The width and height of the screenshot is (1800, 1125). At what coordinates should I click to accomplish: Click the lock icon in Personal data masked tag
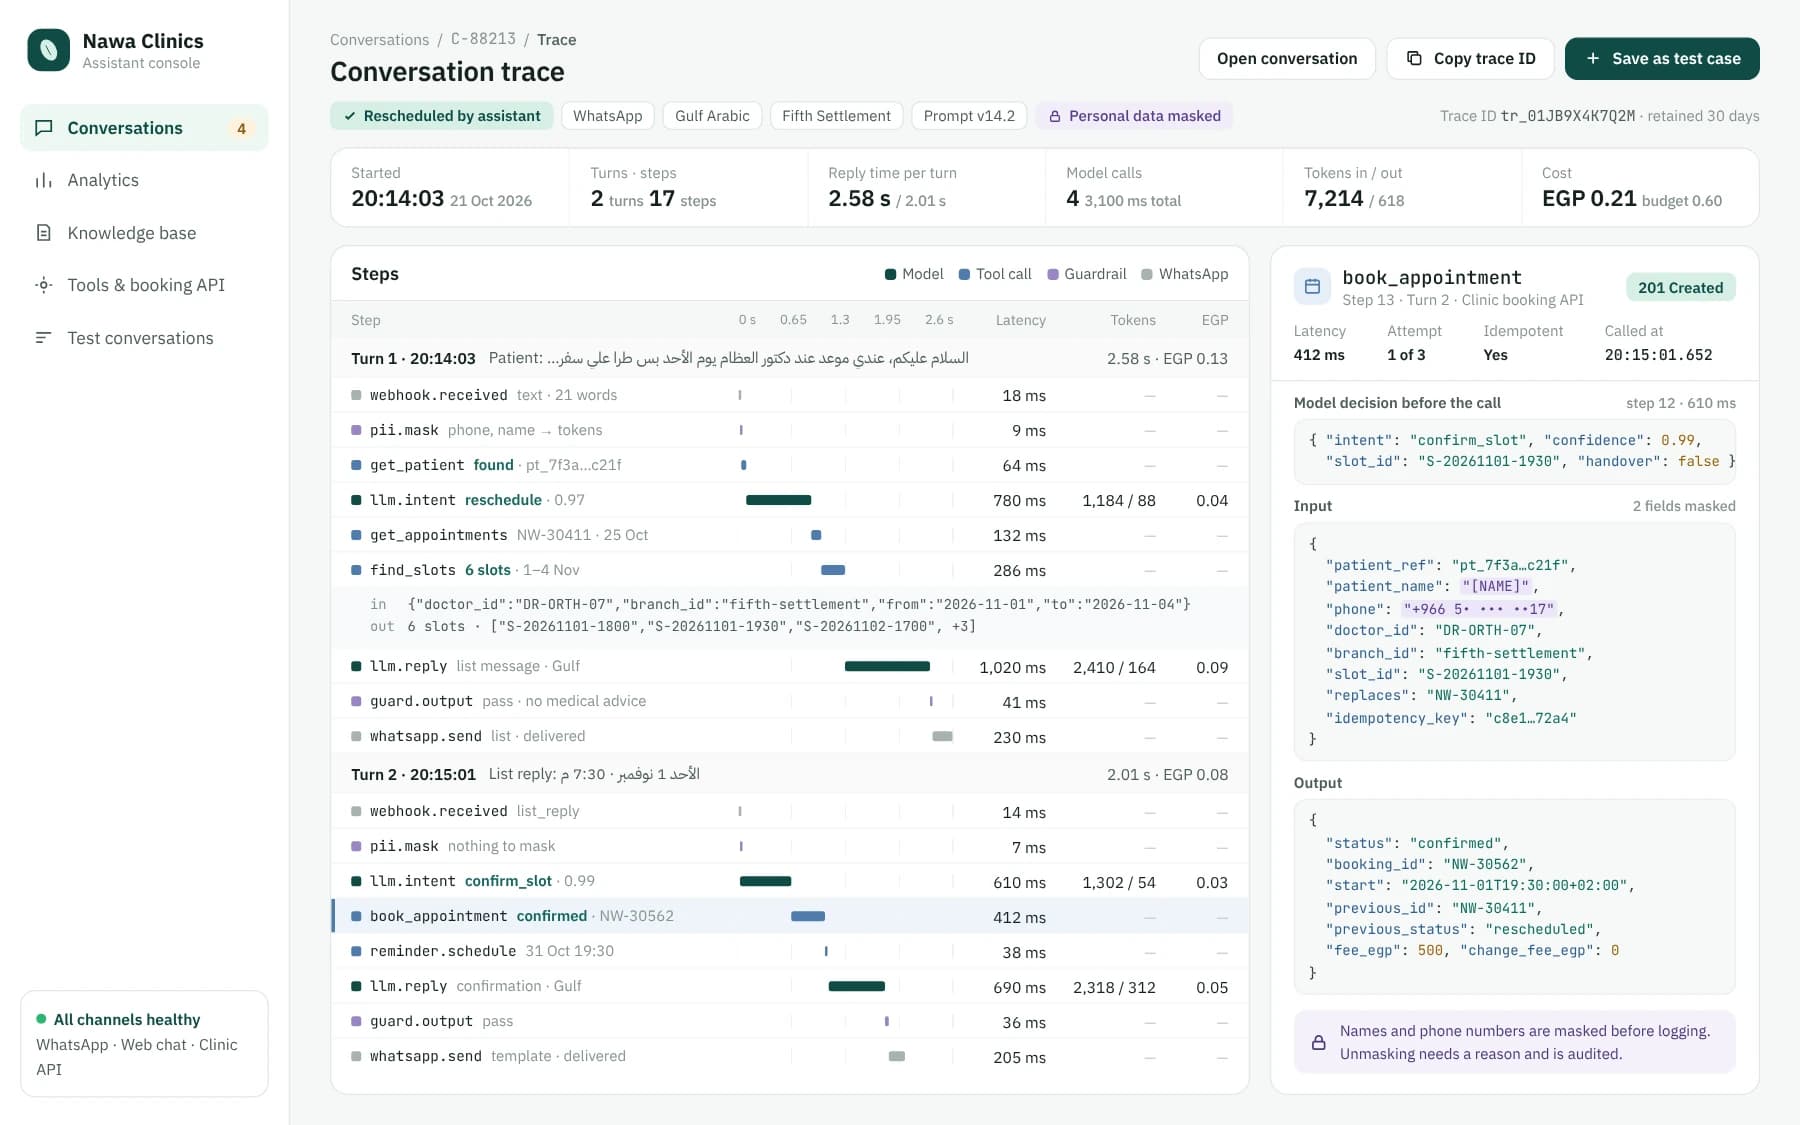1054,116
